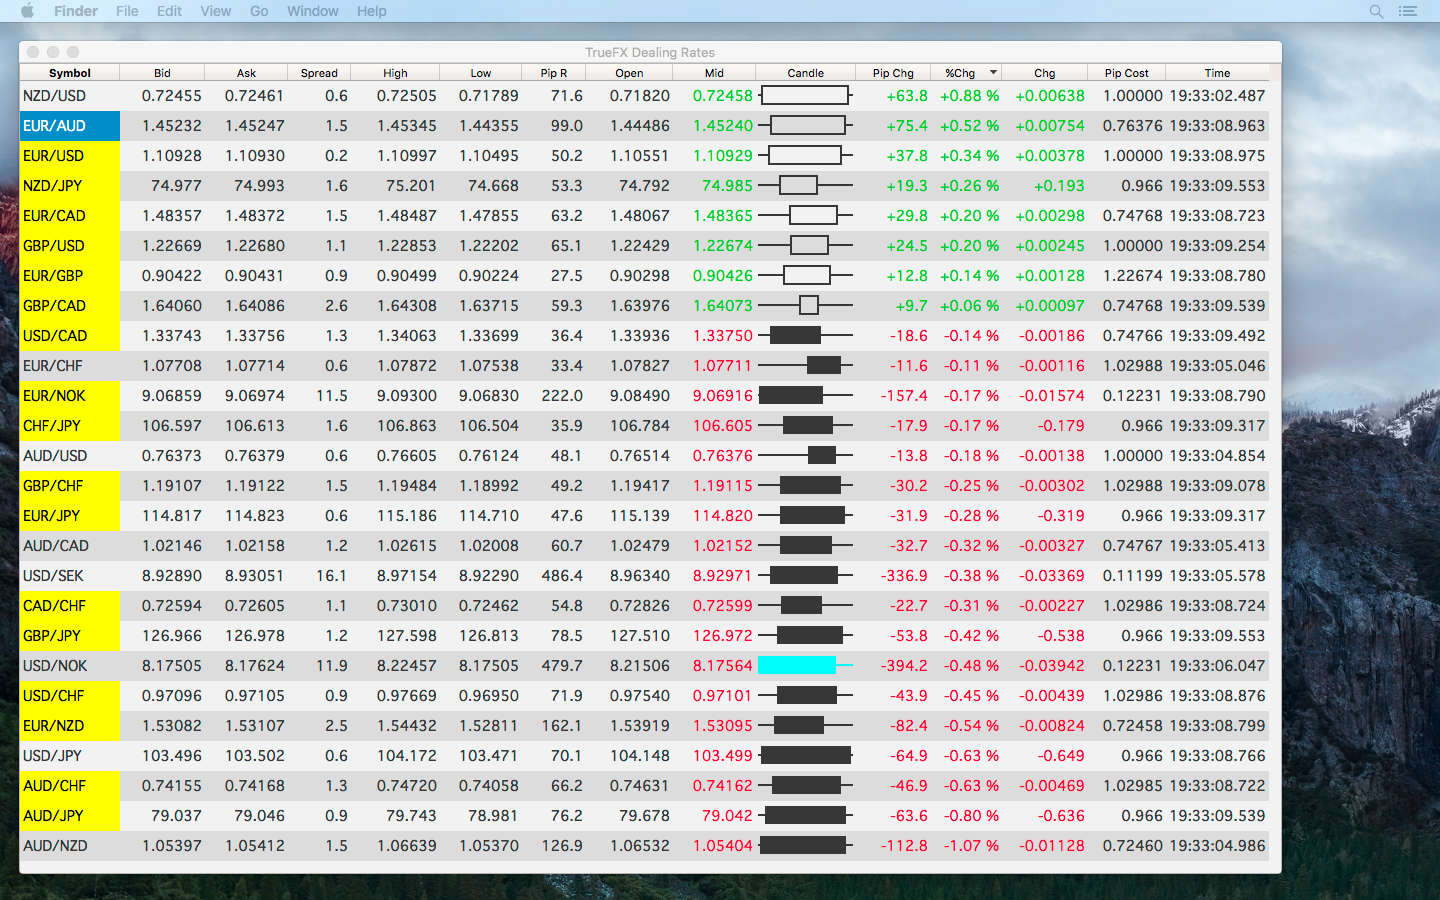Click the TrueFX Dealing Rates title bar
This screenshot has width=1440, height=900.
pos(650,52)
